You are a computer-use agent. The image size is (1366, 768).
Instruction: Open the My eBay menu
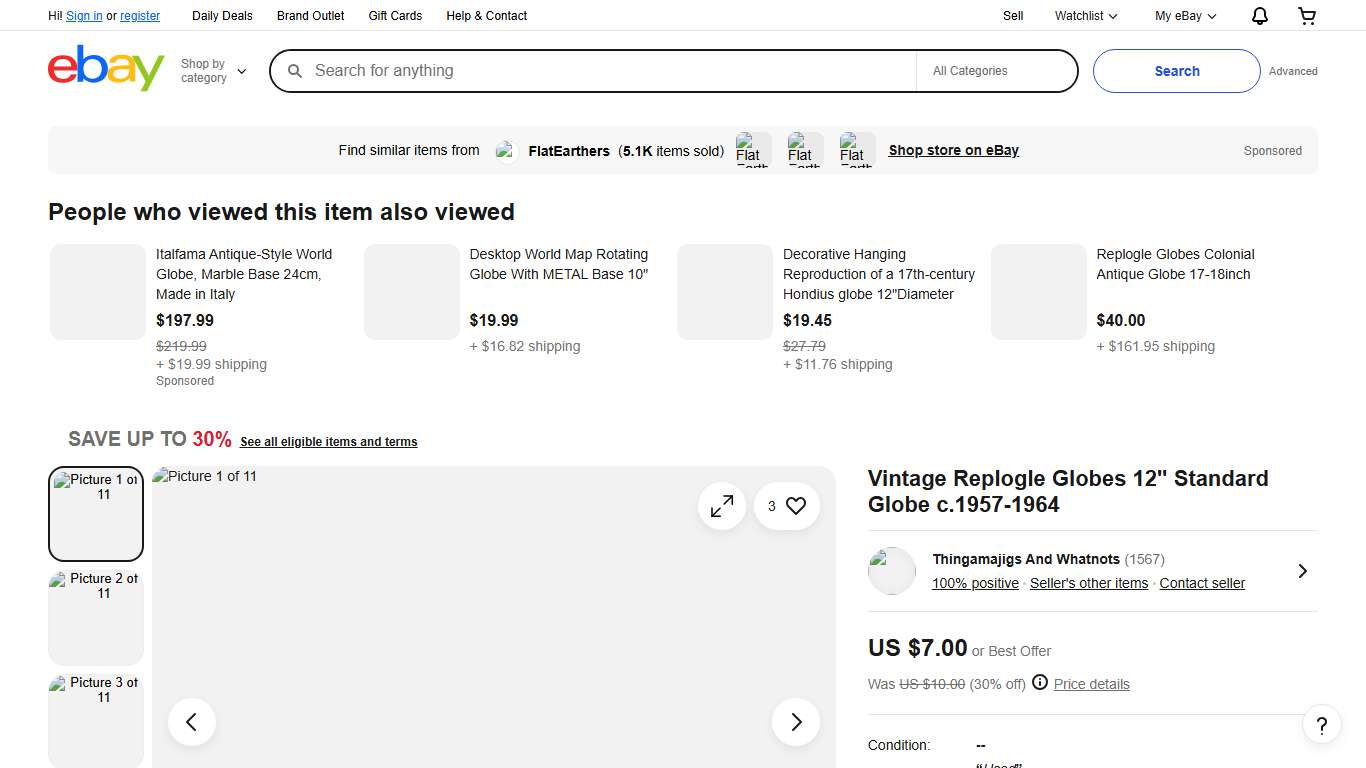(1185, 16)
